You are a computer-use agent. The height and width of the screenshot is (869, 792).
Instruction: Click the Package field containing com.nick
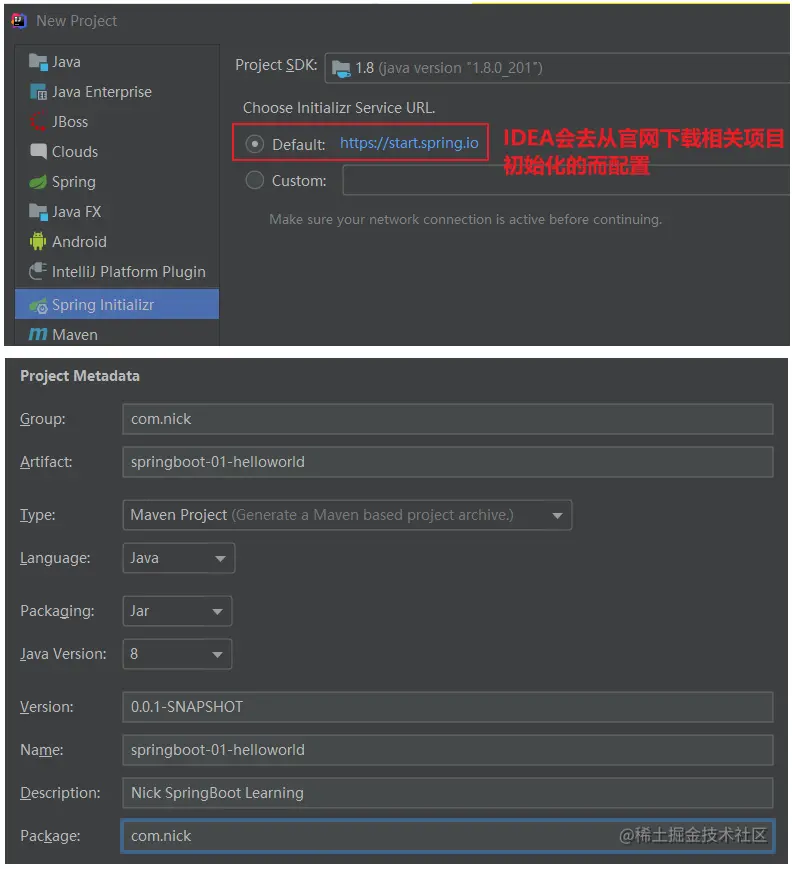447,836
